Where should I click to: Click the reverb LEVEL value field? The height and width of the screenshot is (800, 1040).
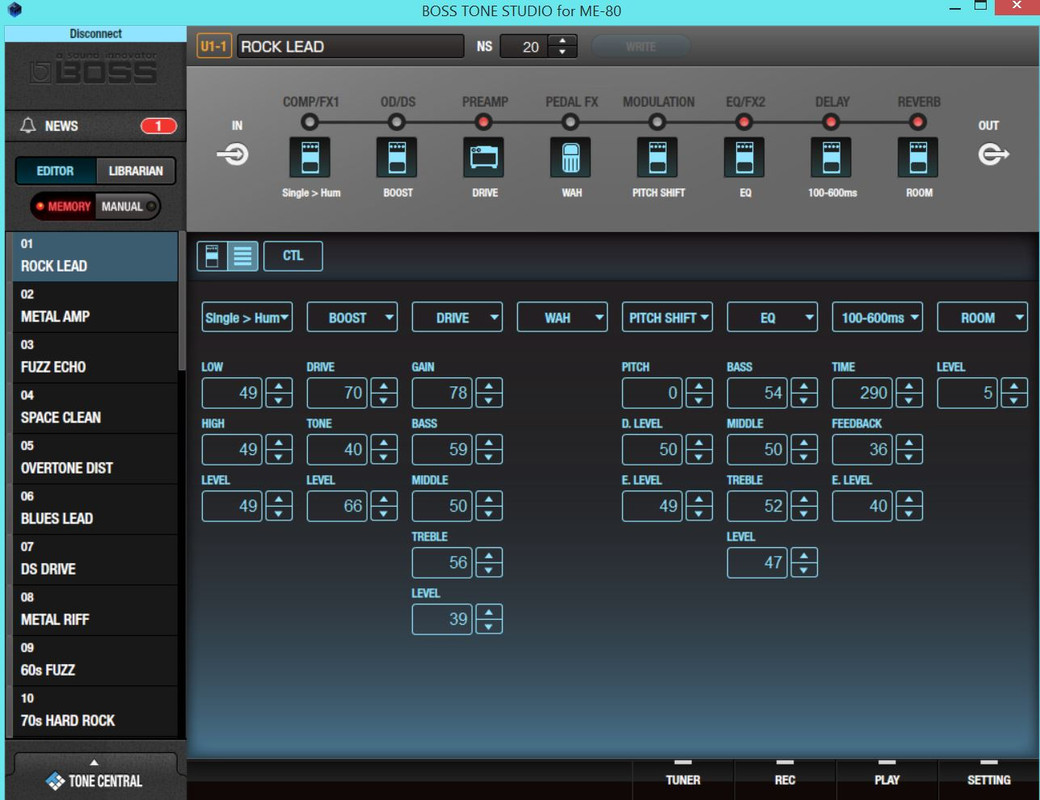967,393
